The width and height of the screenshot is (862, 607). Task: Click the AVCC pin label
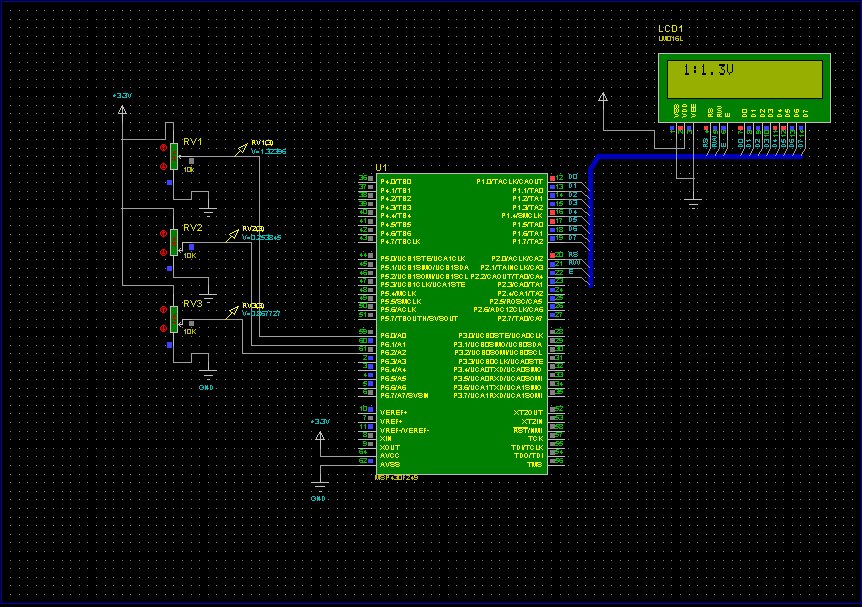pos(390,456)
